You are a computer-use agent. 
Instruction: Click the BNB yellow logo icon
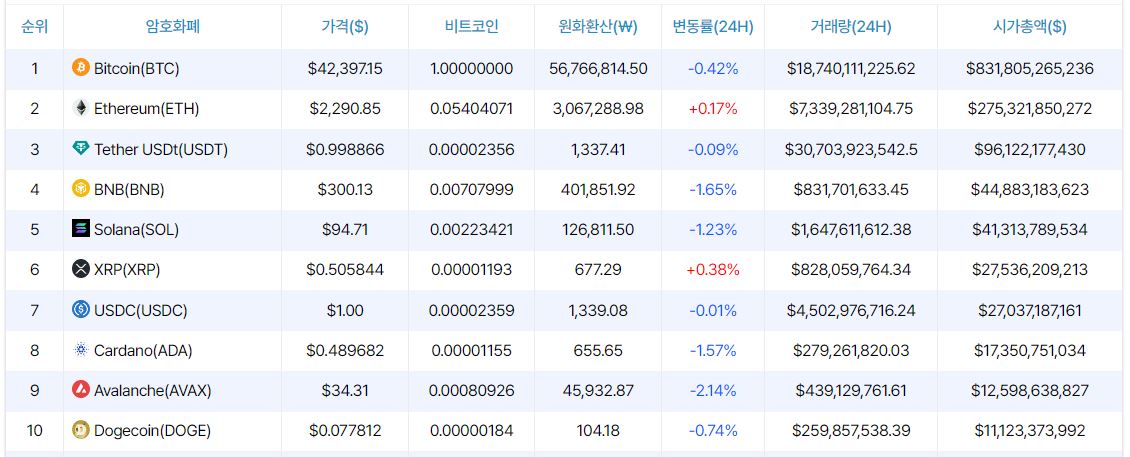81,190
